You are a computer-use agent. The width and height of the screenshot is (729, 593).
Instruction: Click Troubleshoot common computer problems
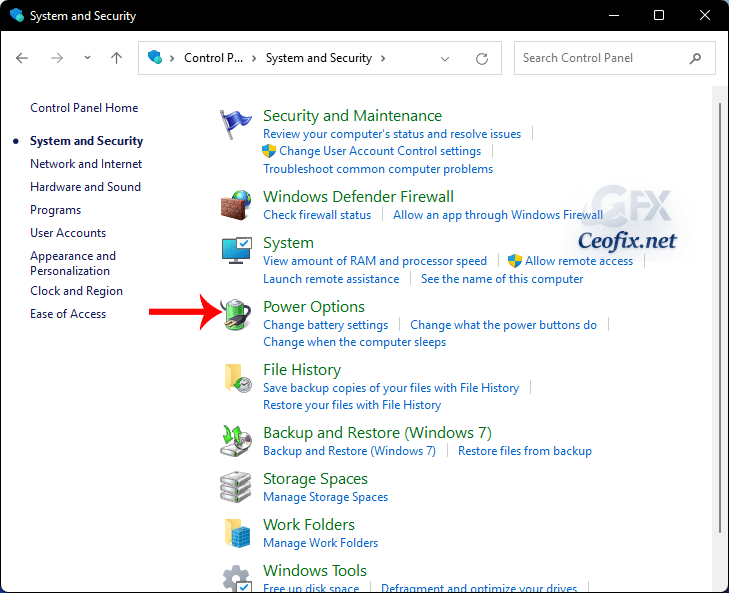378,169
